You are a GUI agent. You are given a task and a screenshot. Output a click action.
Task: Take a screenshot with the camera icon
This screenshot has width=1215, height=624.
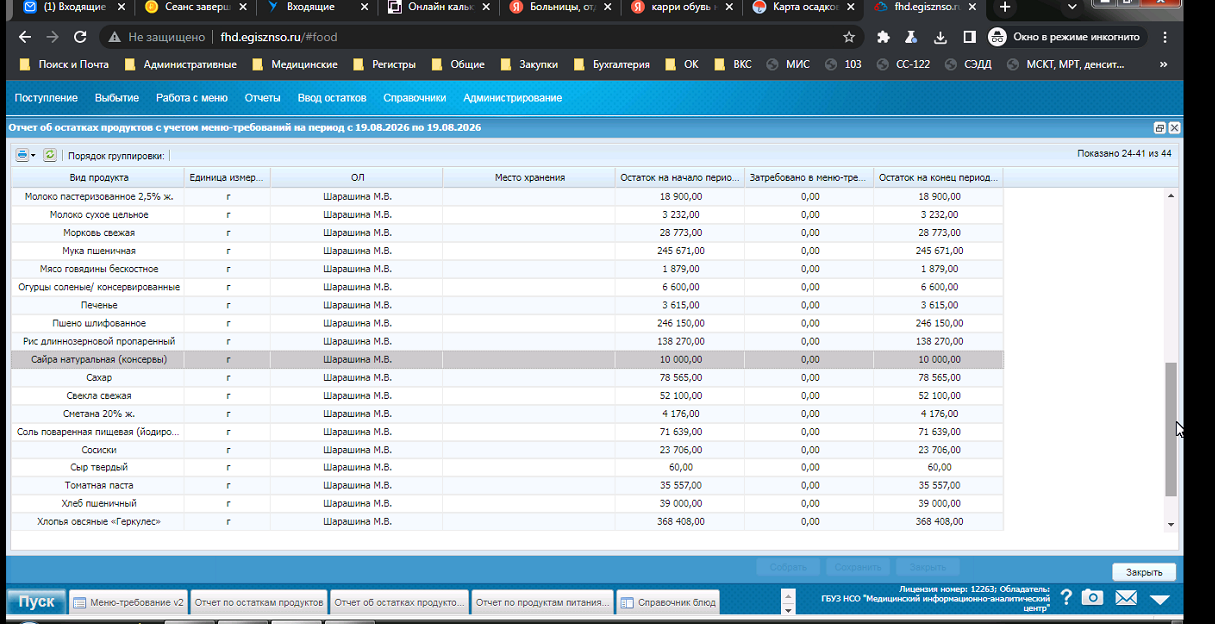click(1093, 598)
